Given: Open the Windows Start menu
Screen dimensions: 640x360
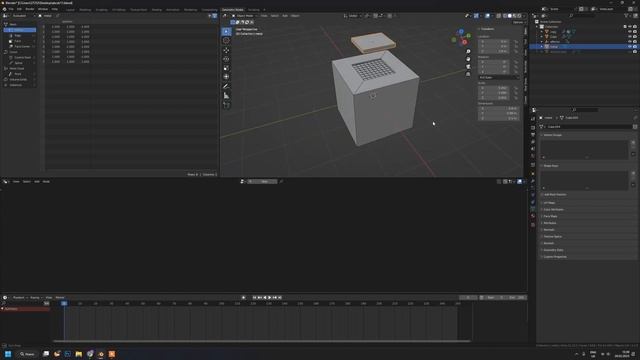Looking at the screenshot, I should (x=8, y=354).
